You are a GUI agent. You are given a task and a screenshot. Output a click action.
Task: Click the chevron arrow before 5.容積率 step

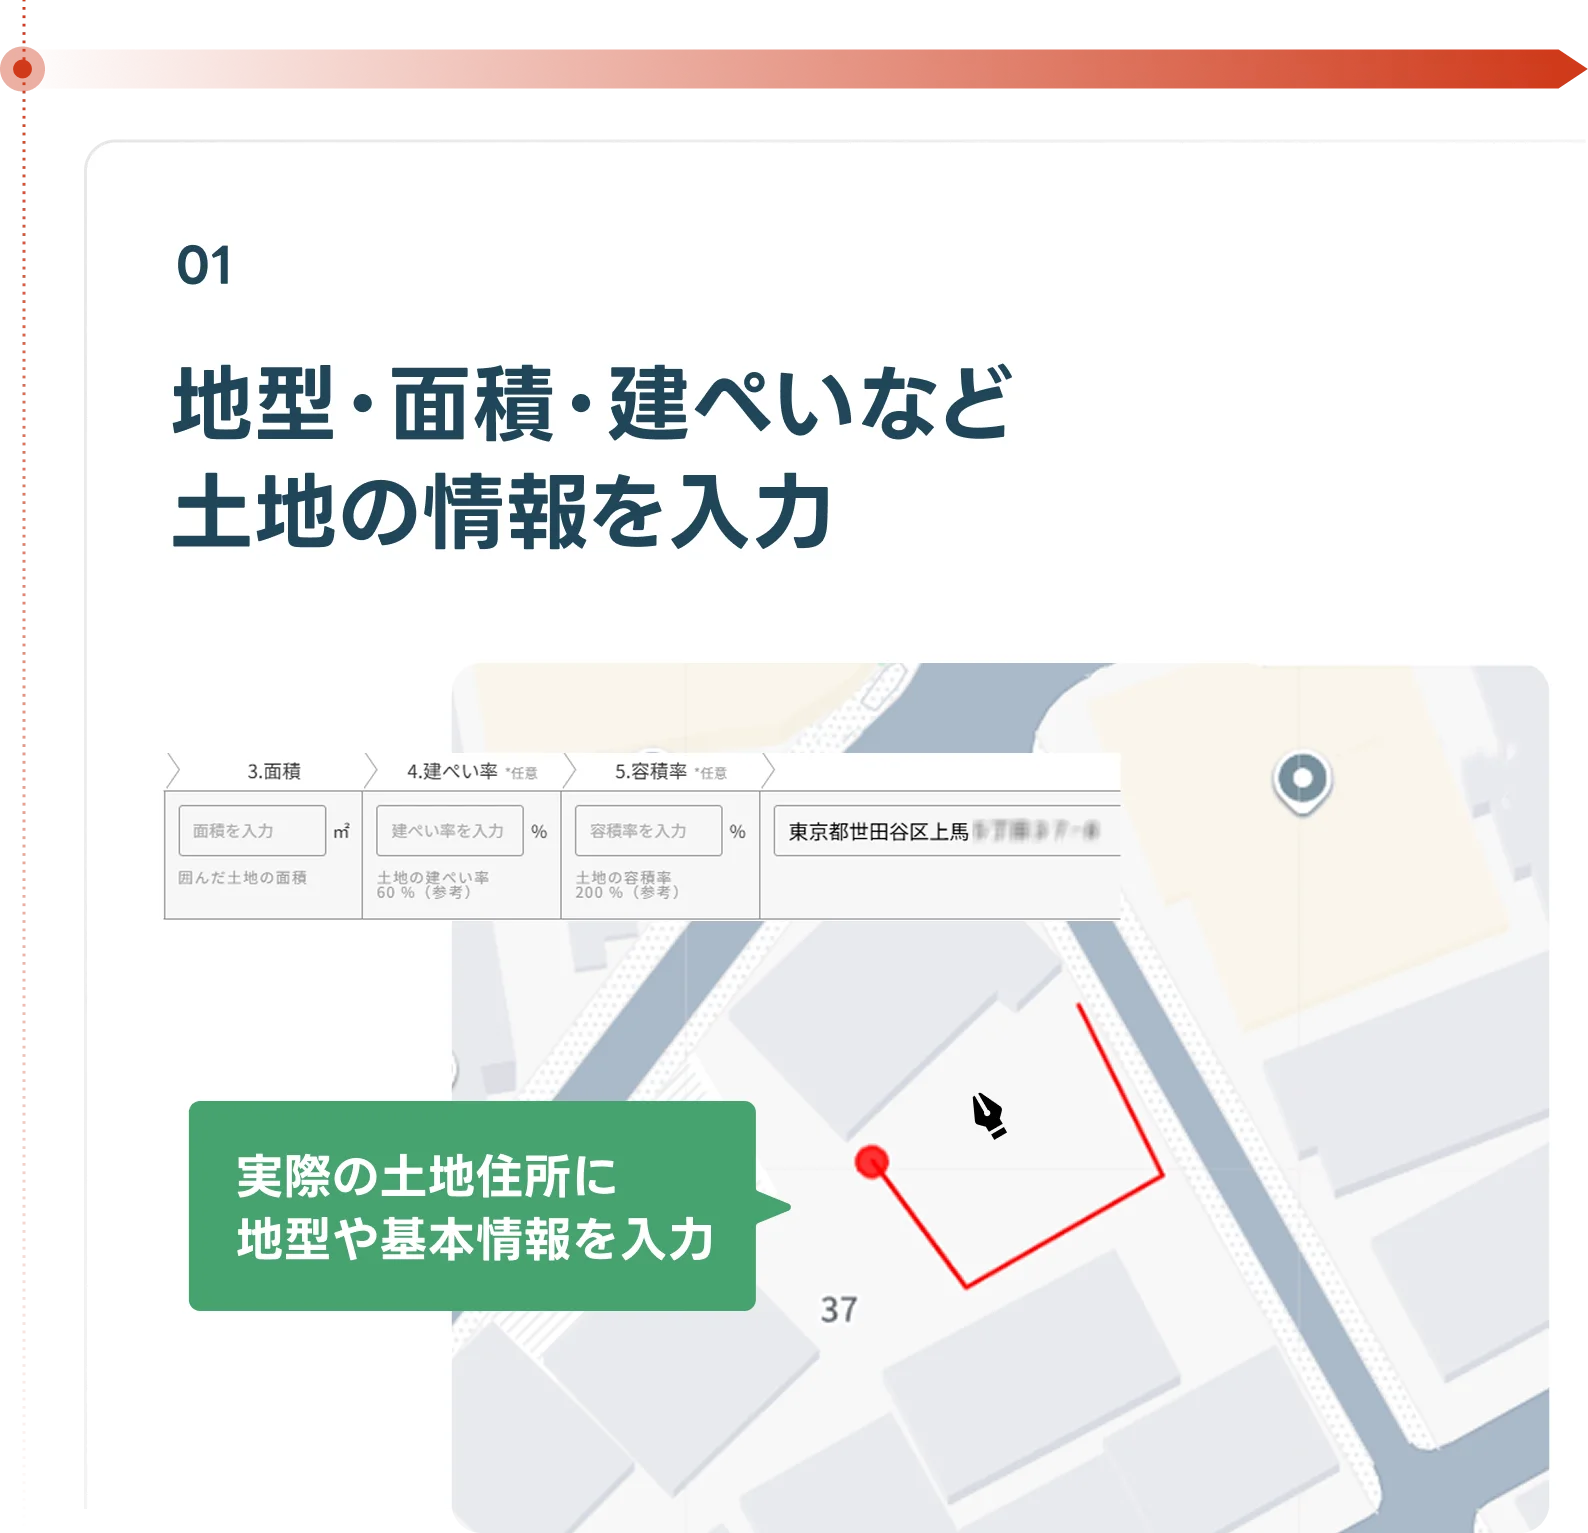tap(570, 771)
